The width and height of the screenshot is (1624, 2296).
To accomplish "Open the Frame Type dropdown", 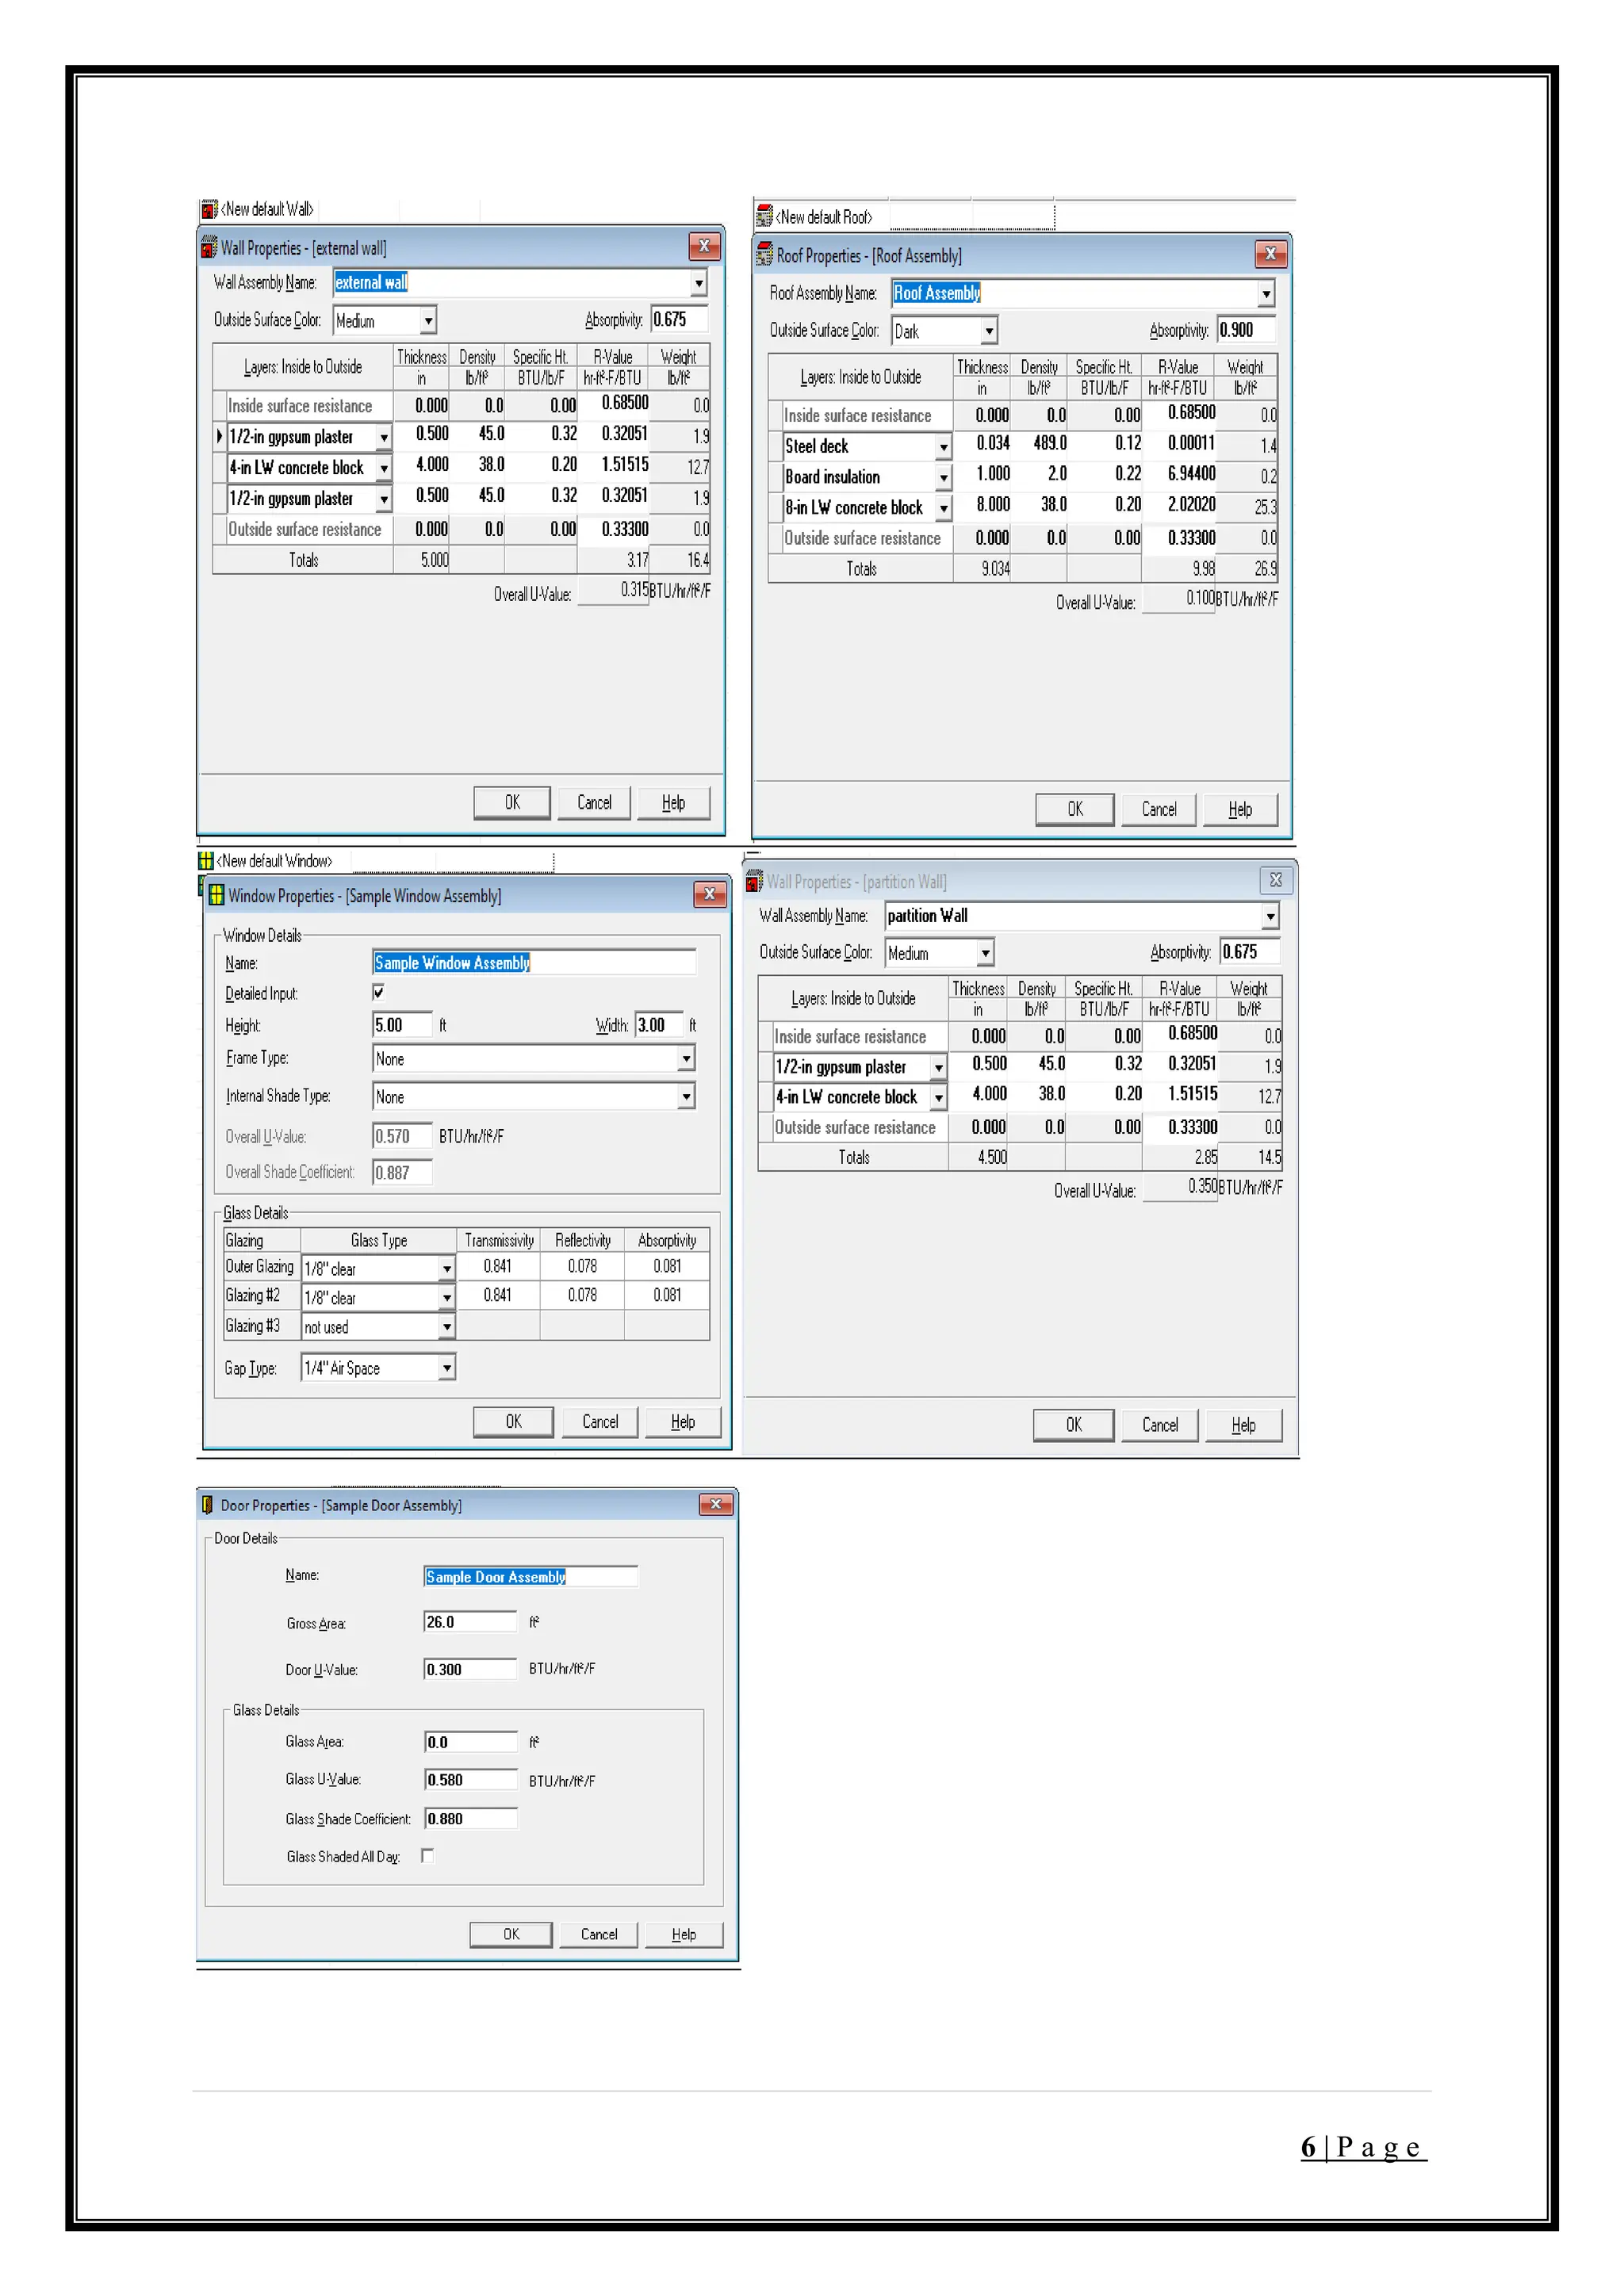I will tap(686, 1058).
